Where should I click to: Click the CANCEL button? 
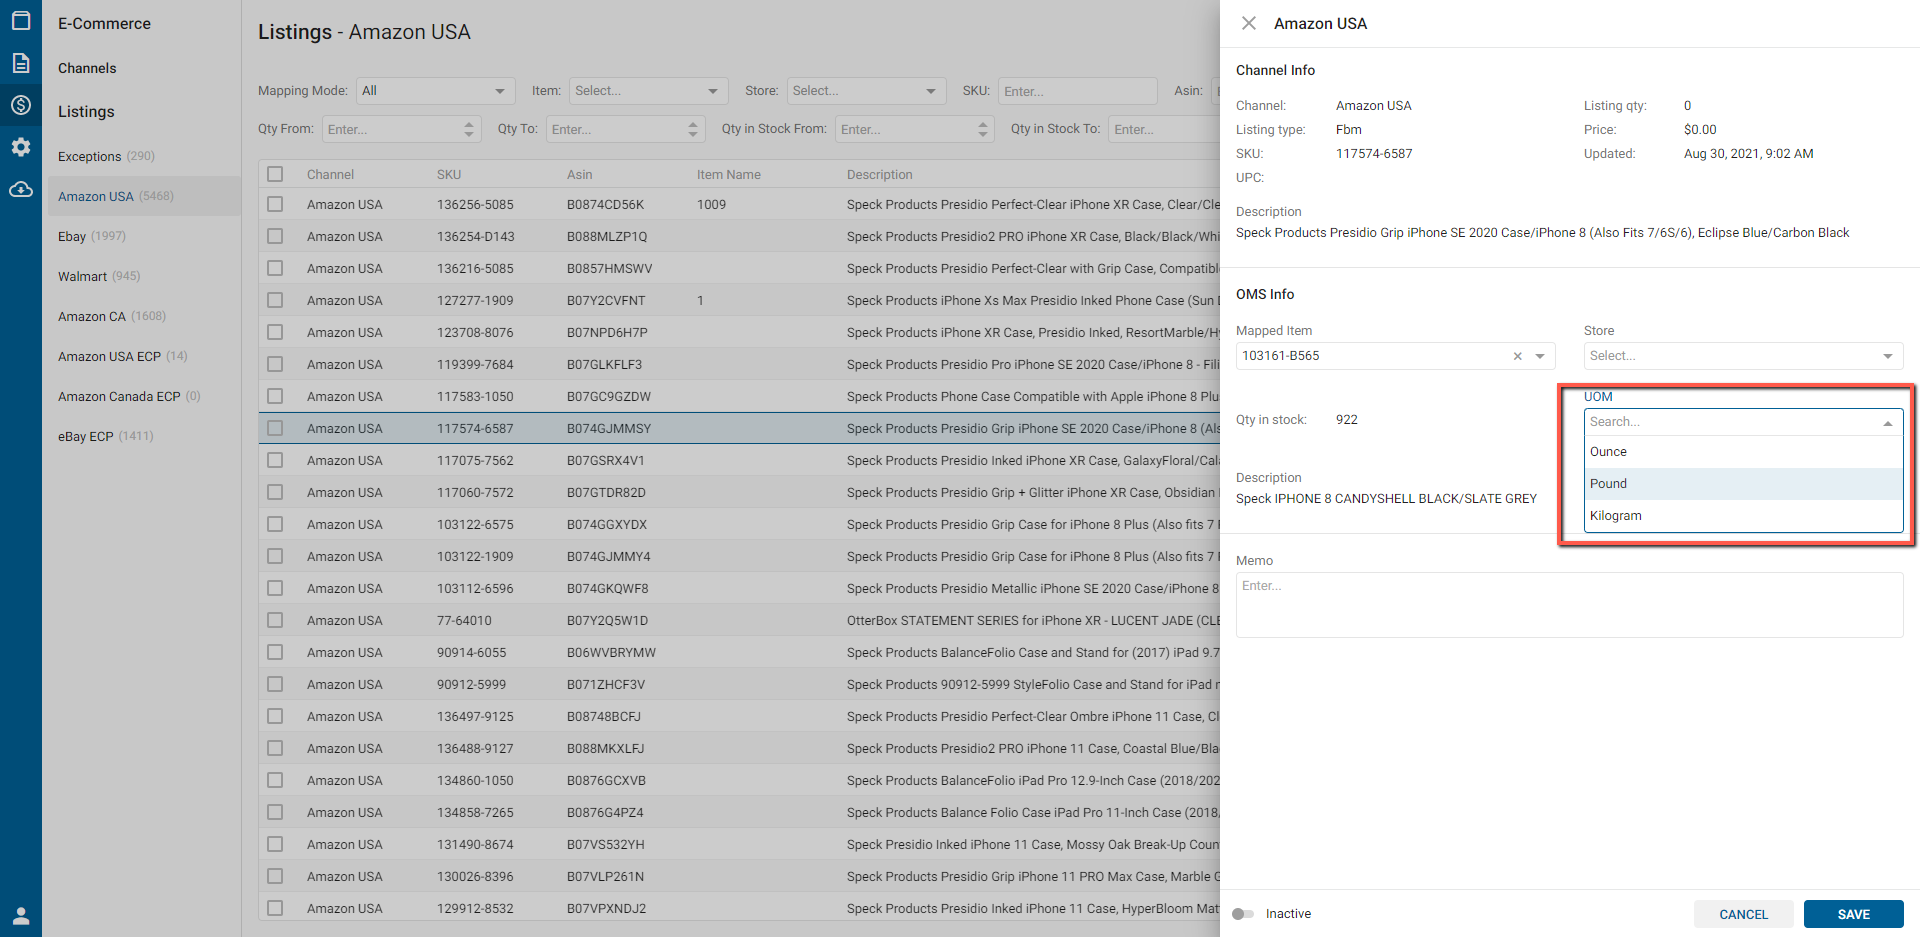click(1743, 914)
